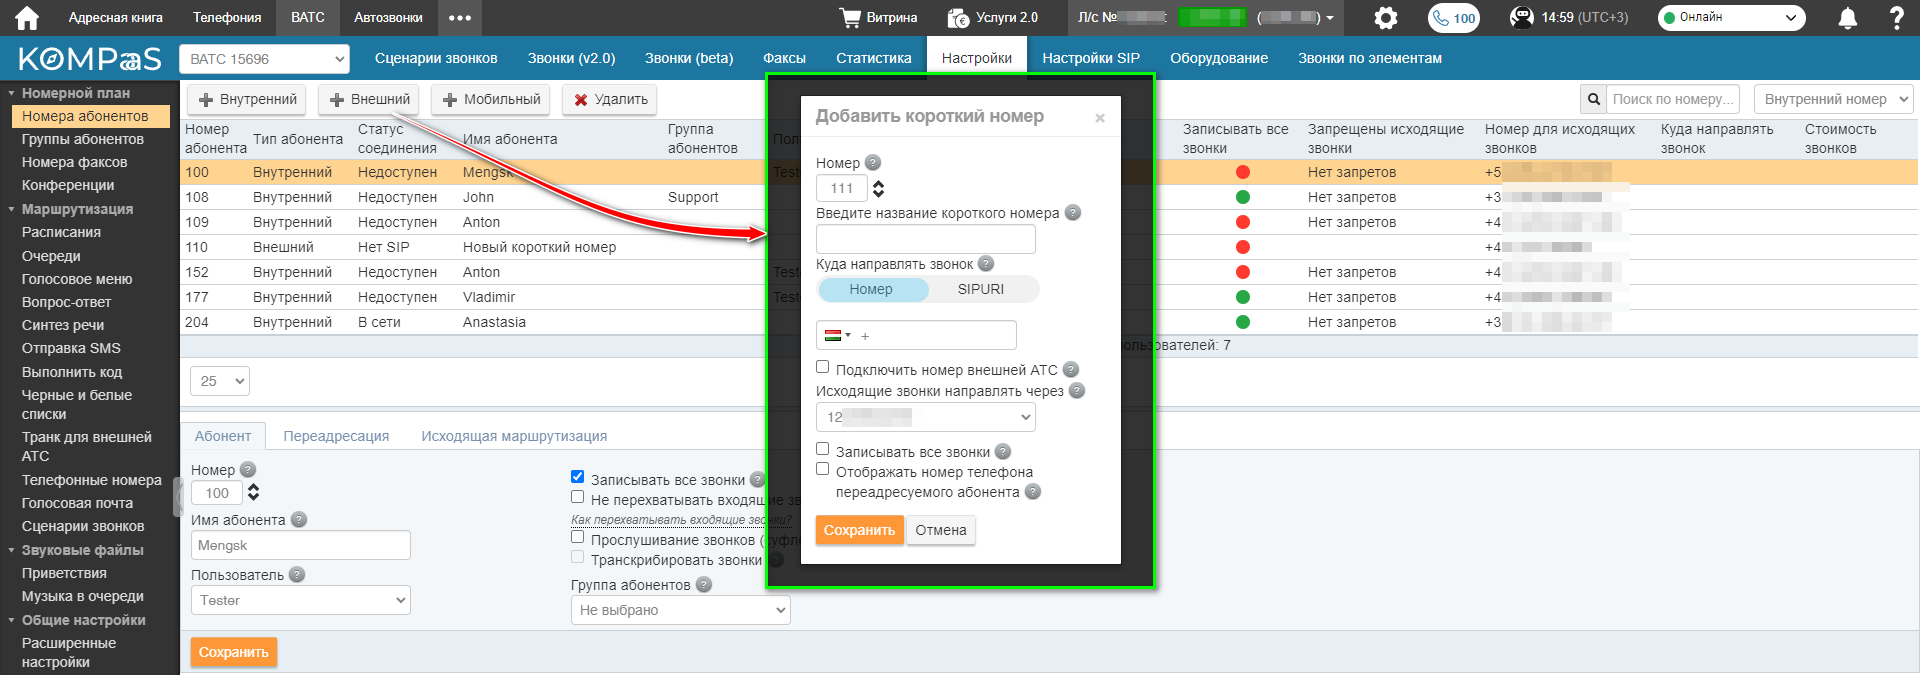The height and width of the screenshot is (675, 1920).
Task: Click the support headset icon
Action: point(1521,18)
